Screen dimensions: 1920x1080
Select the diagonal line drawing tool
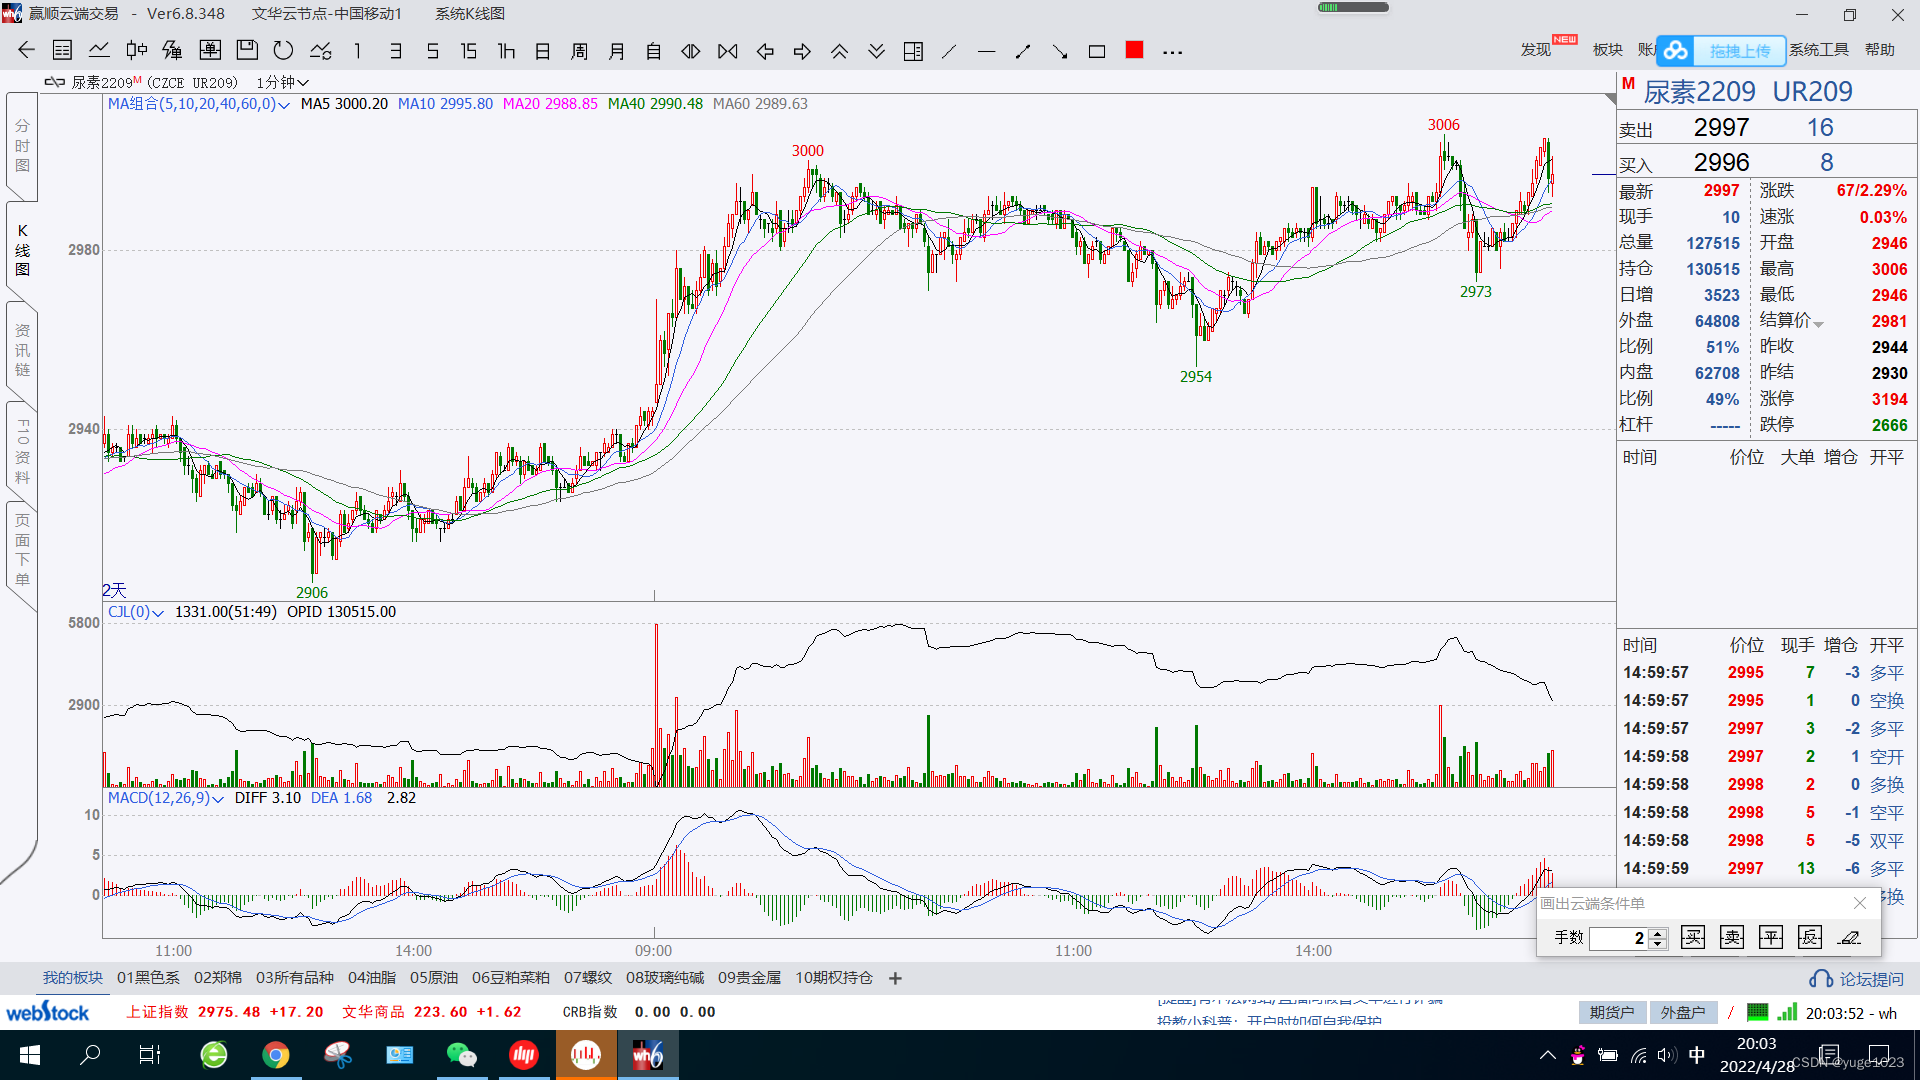click(x=949, y=51)
